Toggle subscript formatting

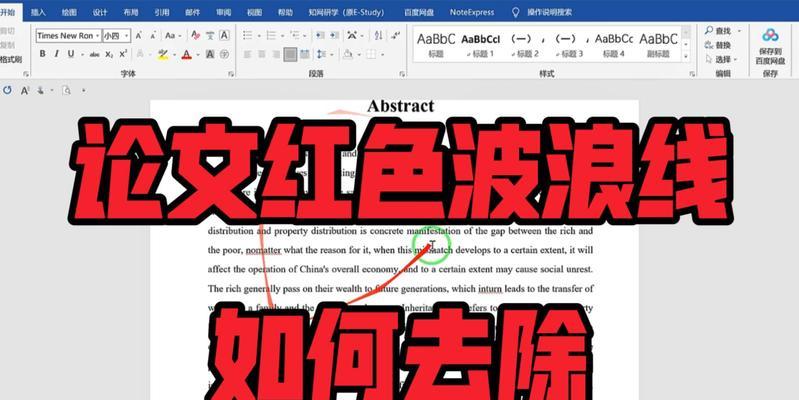109,55
